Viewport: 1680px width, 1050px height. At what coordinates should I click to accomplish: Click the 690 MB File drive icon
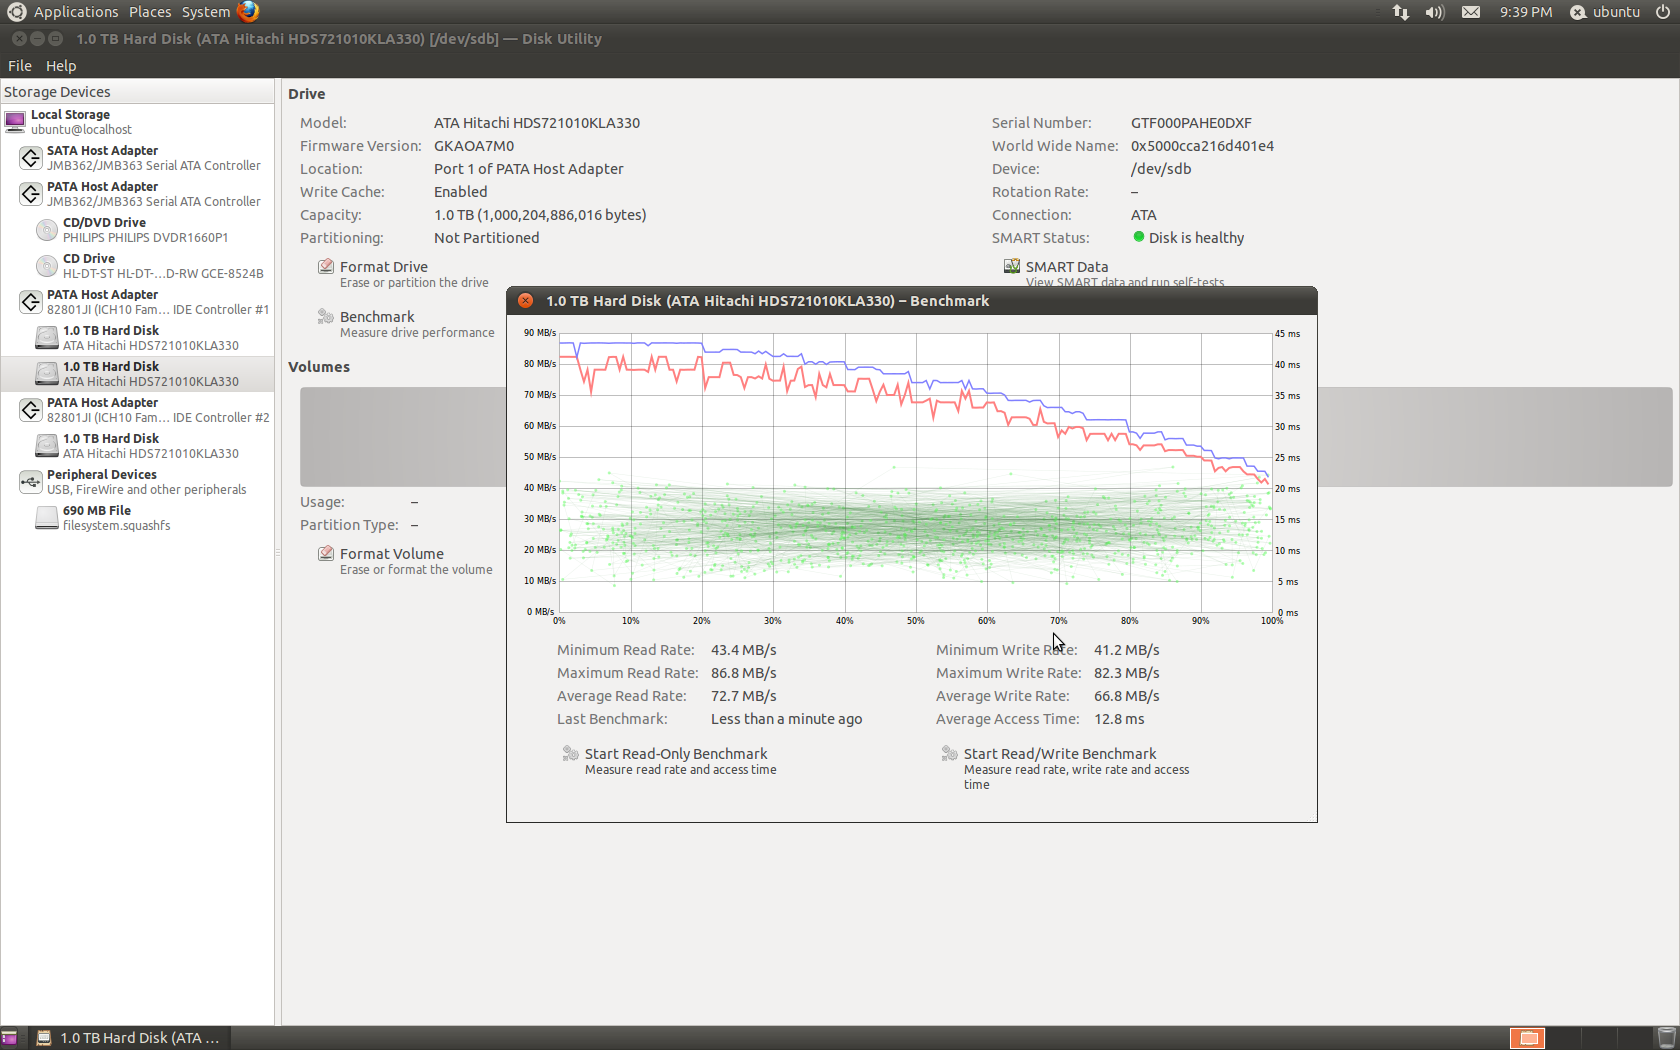(47, 518)
